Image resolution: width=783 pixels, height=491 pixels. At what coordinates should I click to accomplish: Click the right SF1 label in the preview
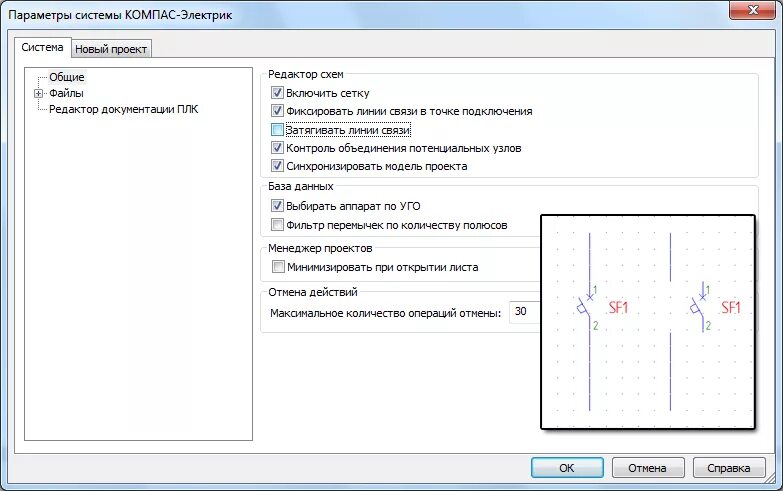(x=731, y=307)
